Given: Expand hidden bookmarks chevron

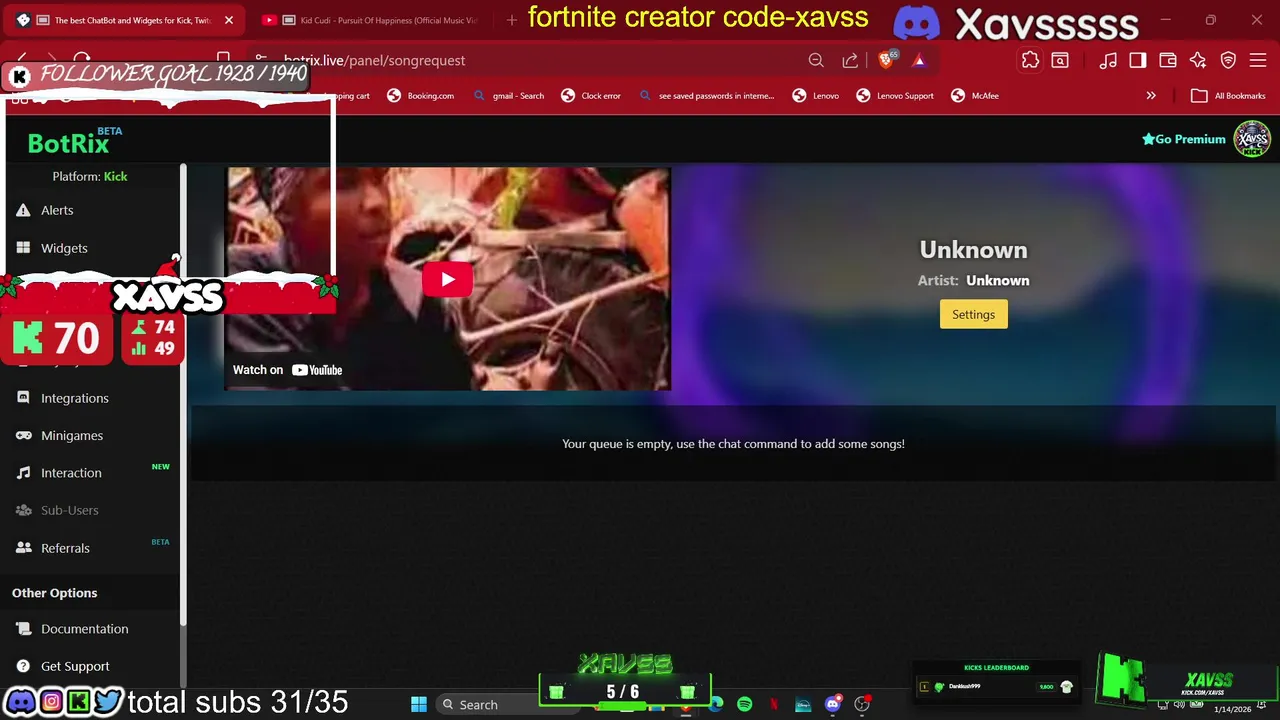Looking at the screenshot, I should (x=1151, y=96).
